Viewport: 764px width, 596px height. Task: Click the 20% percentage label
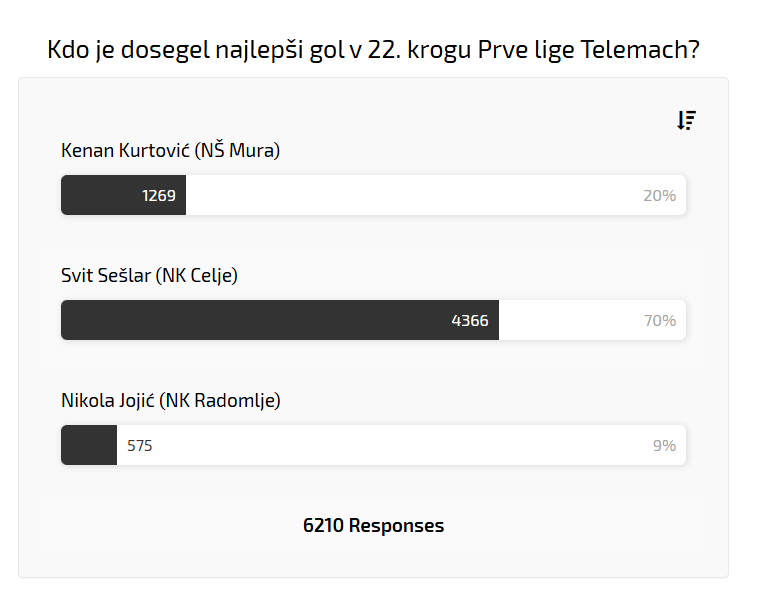point(659,196)
